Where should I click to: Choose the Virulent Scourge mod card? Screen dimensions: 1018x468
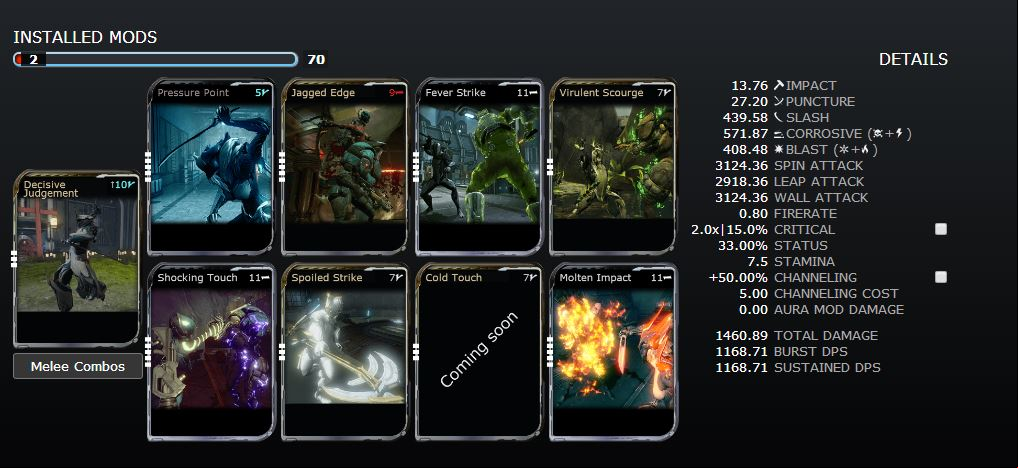613,166
